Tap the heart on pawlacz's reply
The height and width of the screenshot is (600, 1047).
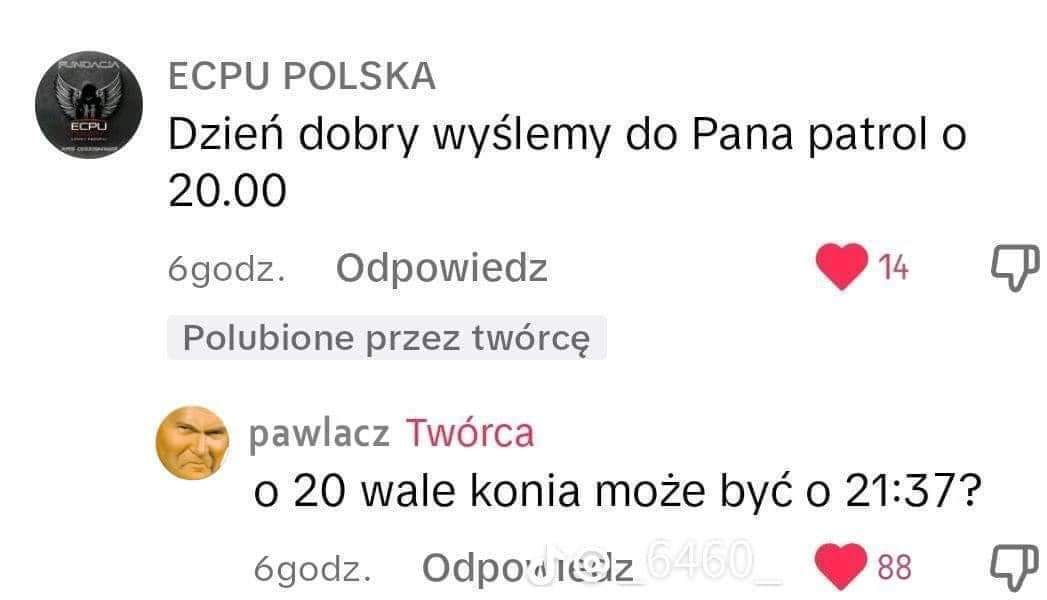[841, 567]
